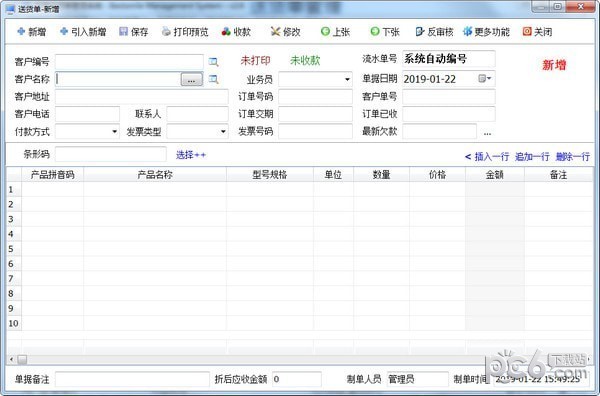Screen dimensions: 600x396
Task: Save the form with 保存
Action: (x=134, y=32)
